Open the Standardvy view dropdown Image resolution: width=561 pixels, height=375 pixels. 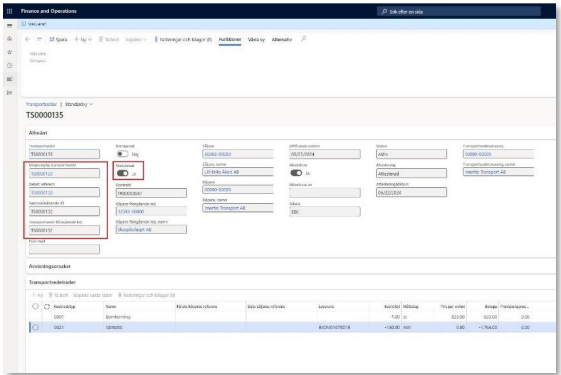click(x=79, y=104)
